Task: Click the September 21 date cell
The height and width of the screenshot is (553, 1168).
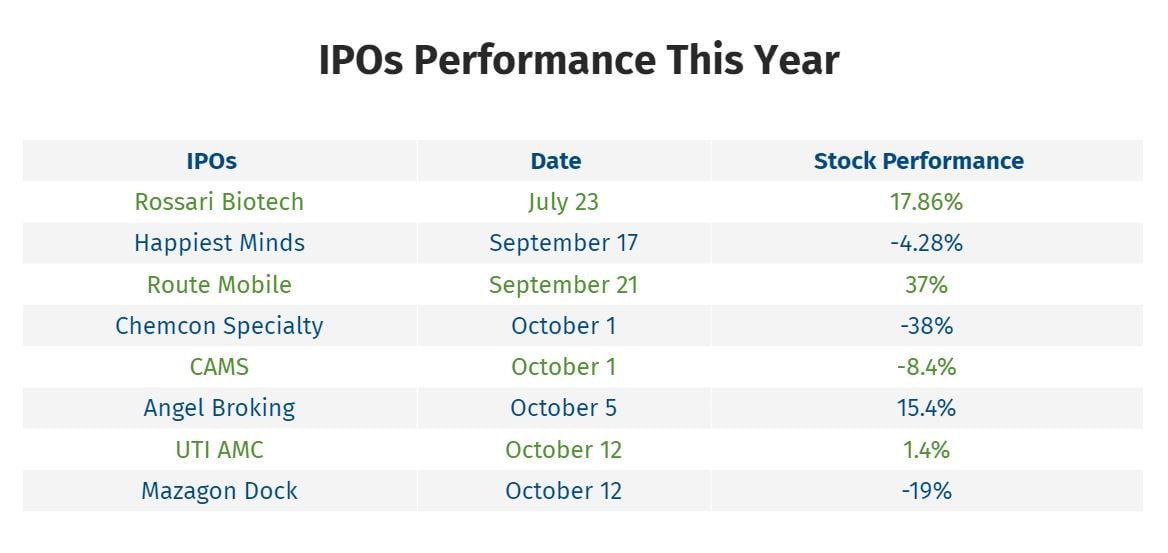Action: click(x=563, y=284)
